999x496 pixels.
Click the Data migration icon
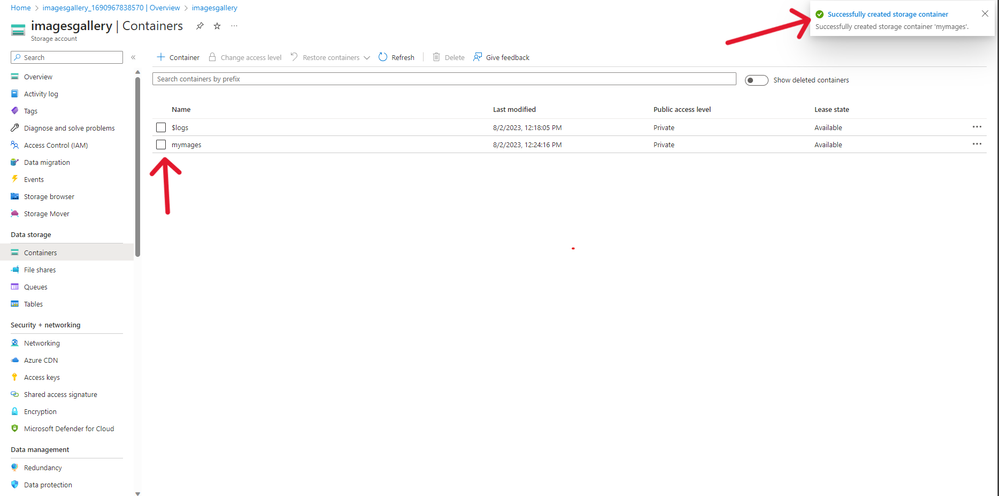click(x=15, y=162)
